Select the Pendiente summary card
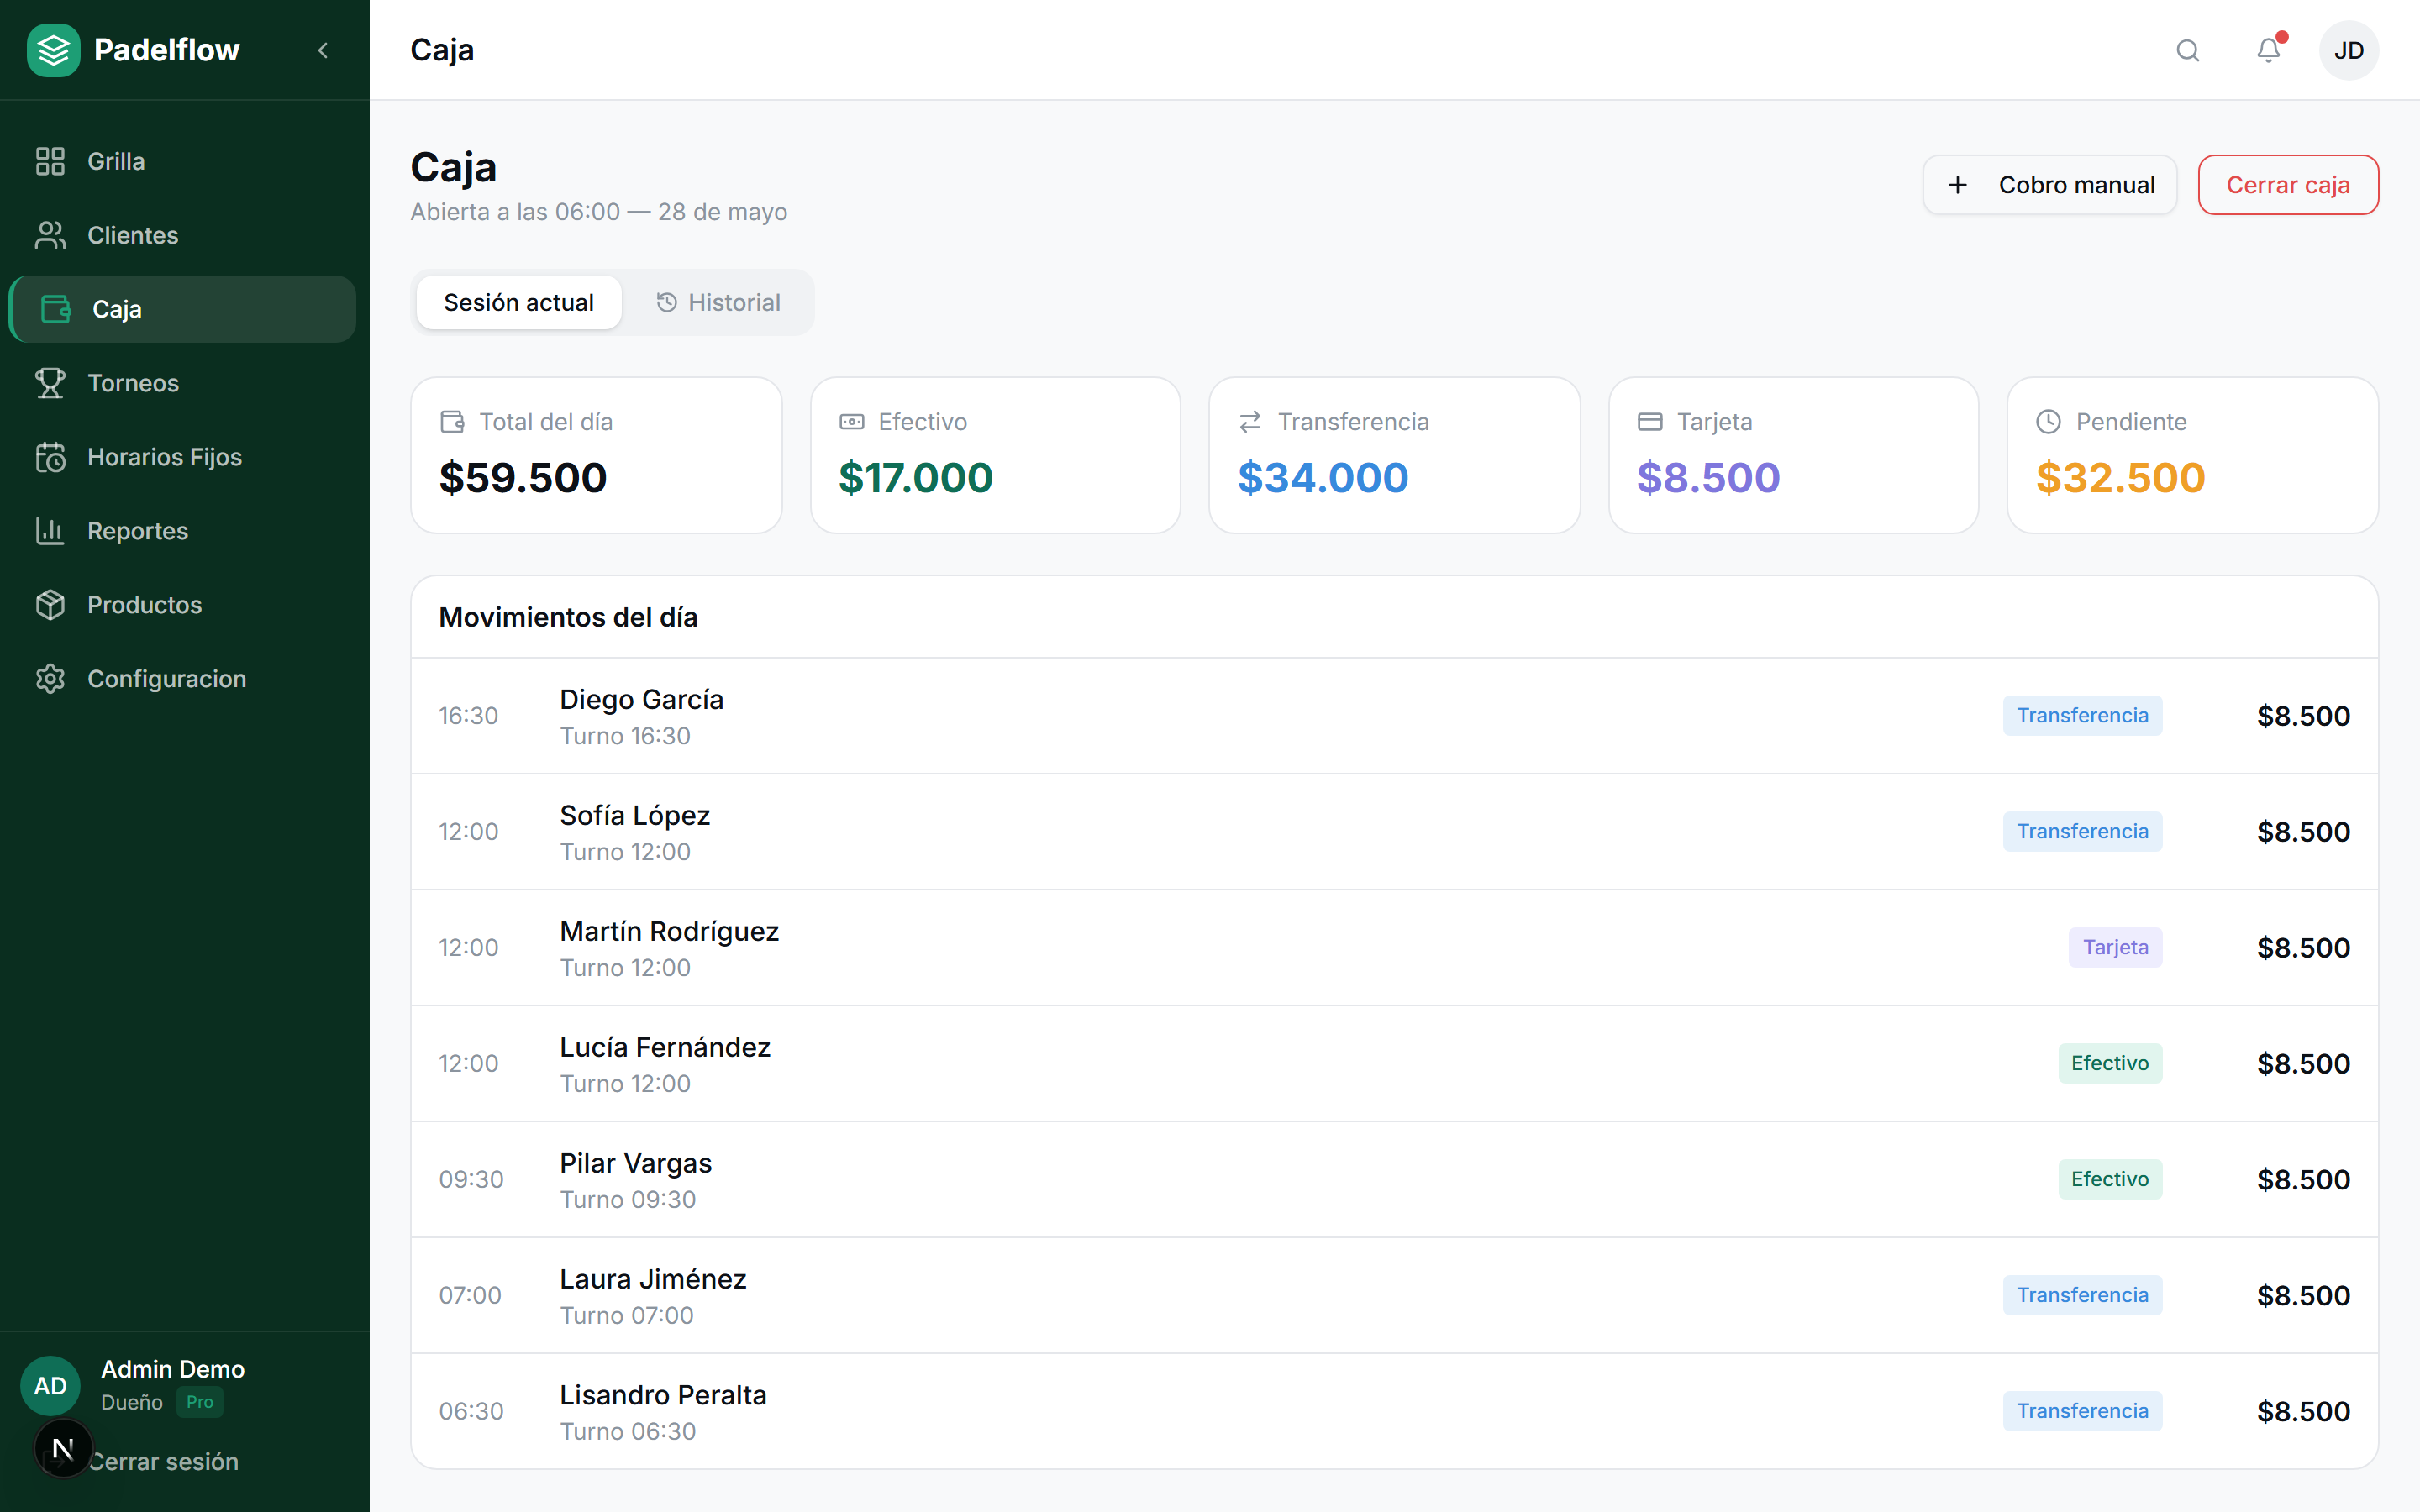 pos(2192,455)
